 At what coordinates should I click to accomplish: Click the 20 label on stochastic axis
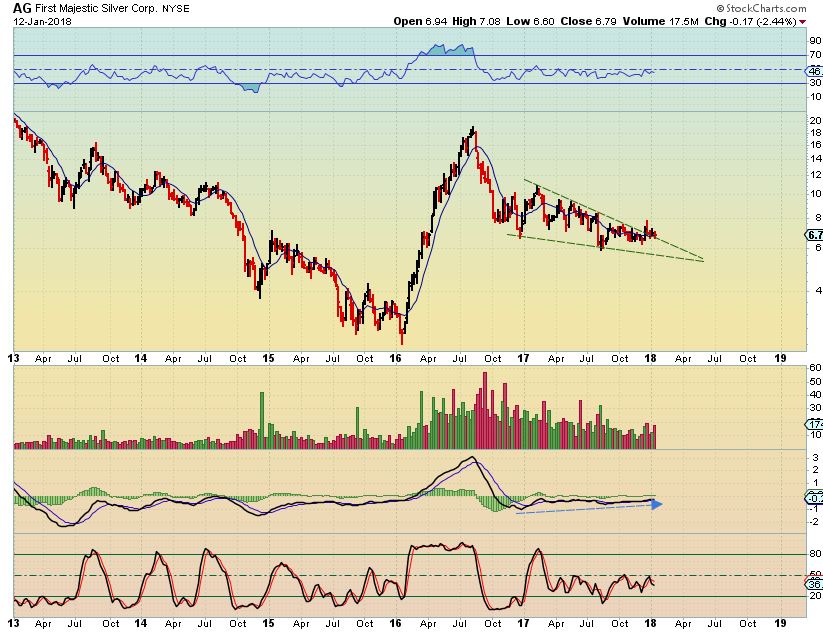point(815,596)
